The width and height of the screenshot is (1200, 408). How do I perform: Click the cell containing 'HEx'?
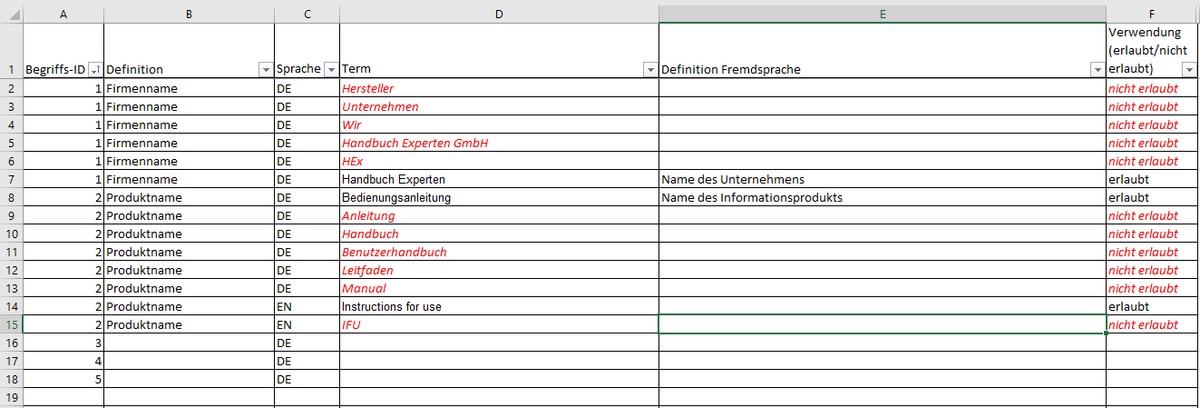499,161
